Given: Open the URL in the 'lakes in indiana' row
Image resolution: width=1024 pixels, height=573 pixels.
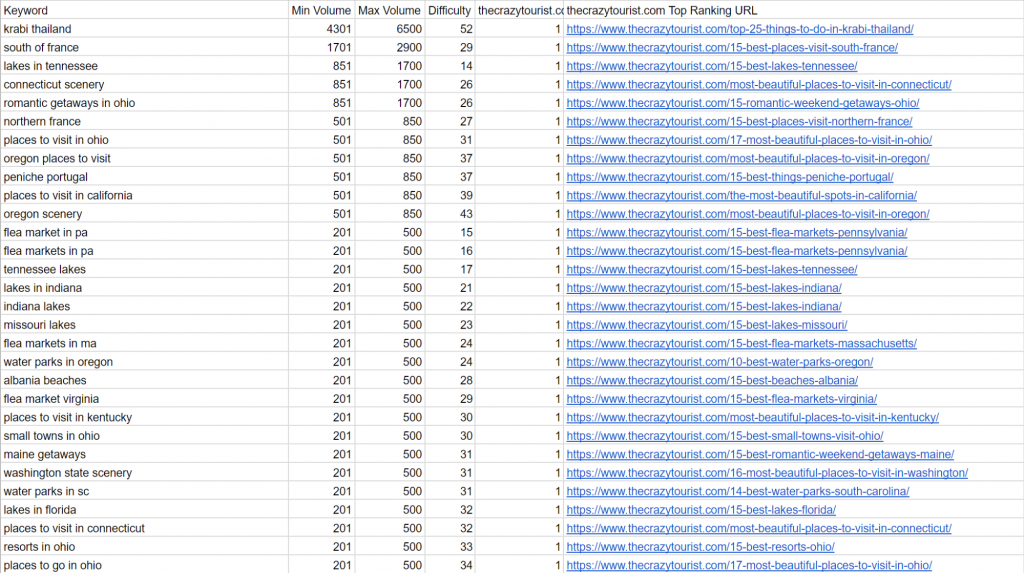Looking at the screenshot, I should click(x=704, y=288).
